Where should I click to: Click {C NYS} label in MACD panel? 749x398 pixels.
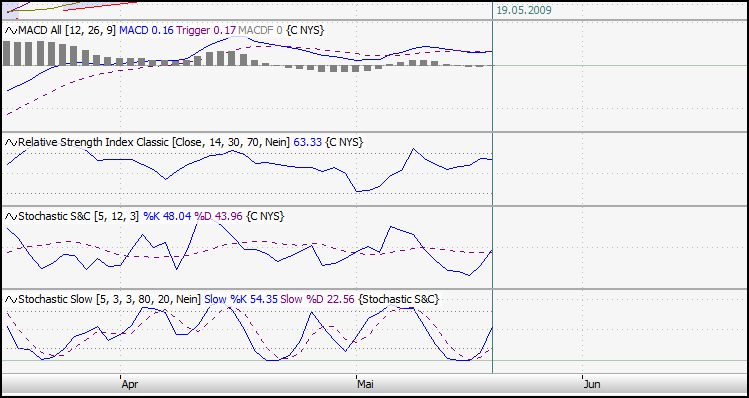click(x=306, y=31)
